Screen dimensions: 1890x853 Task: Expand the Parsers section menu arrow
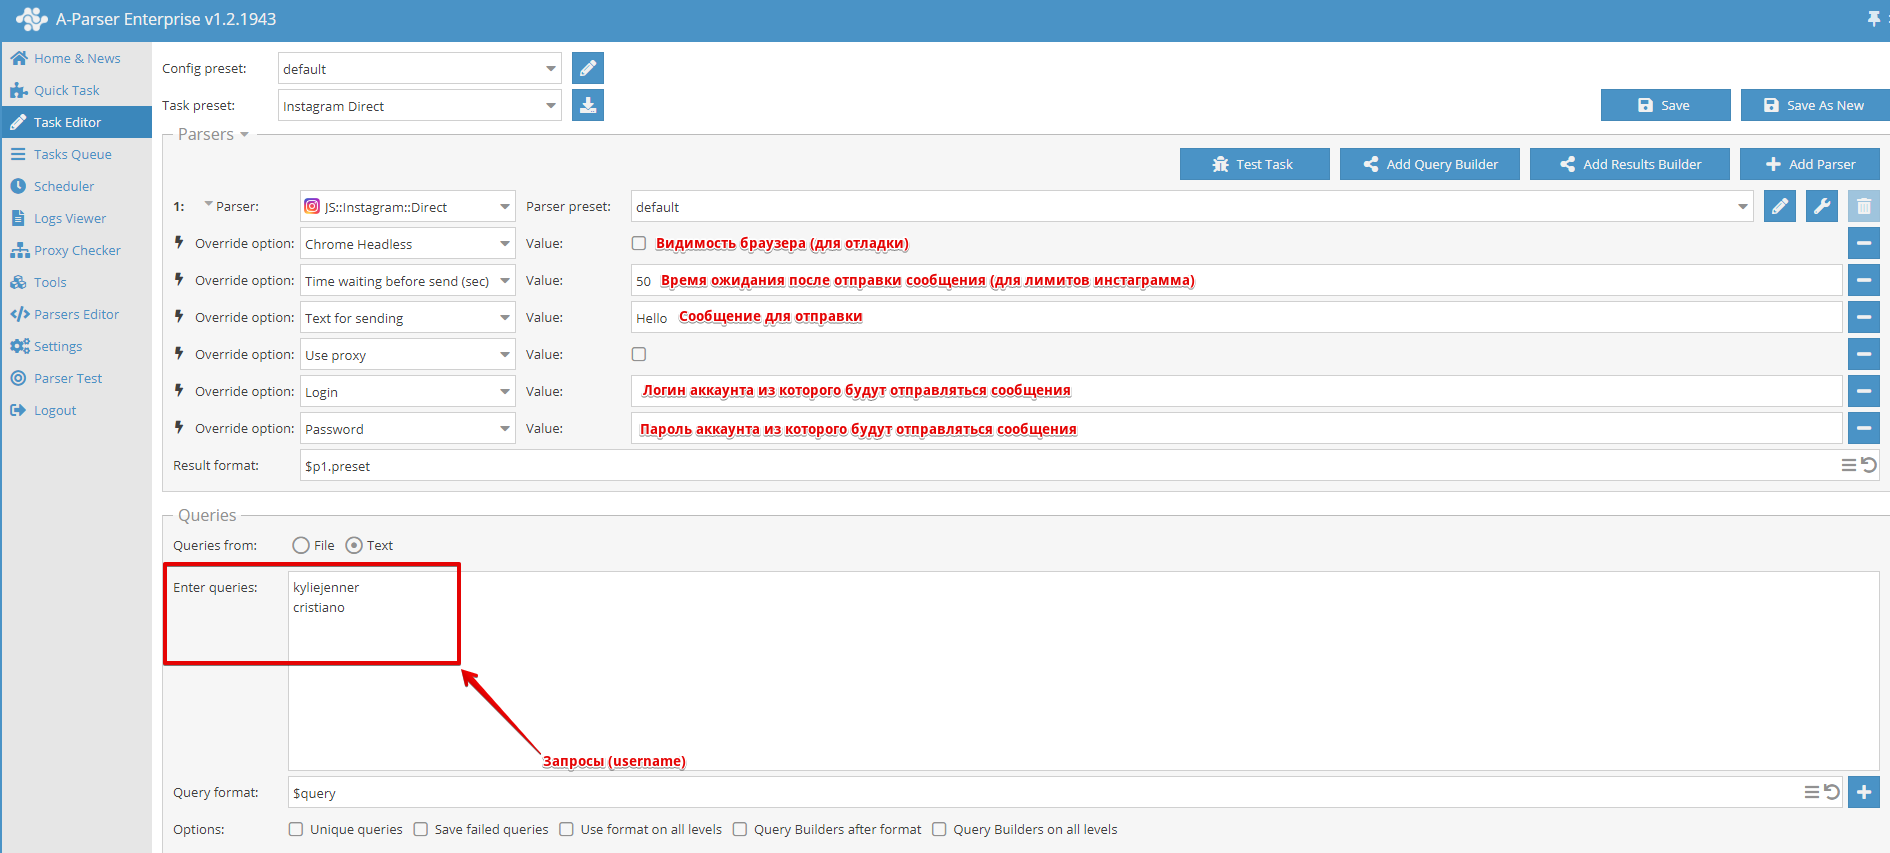pyautogui.click(x=244, y=135)
